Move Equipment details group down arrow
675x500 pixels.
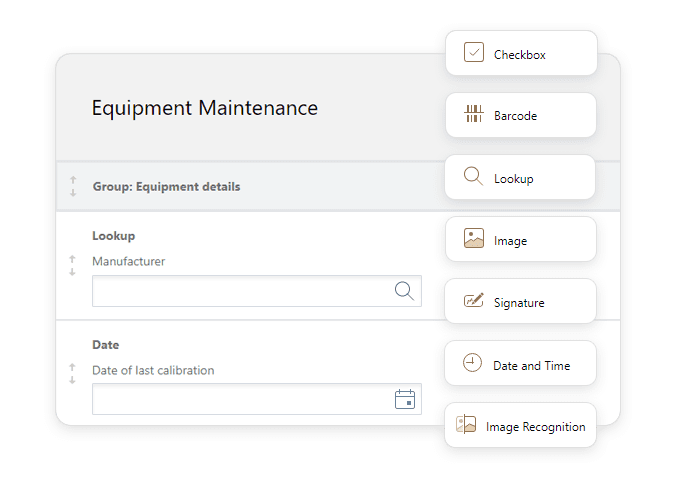coord(73,193)
